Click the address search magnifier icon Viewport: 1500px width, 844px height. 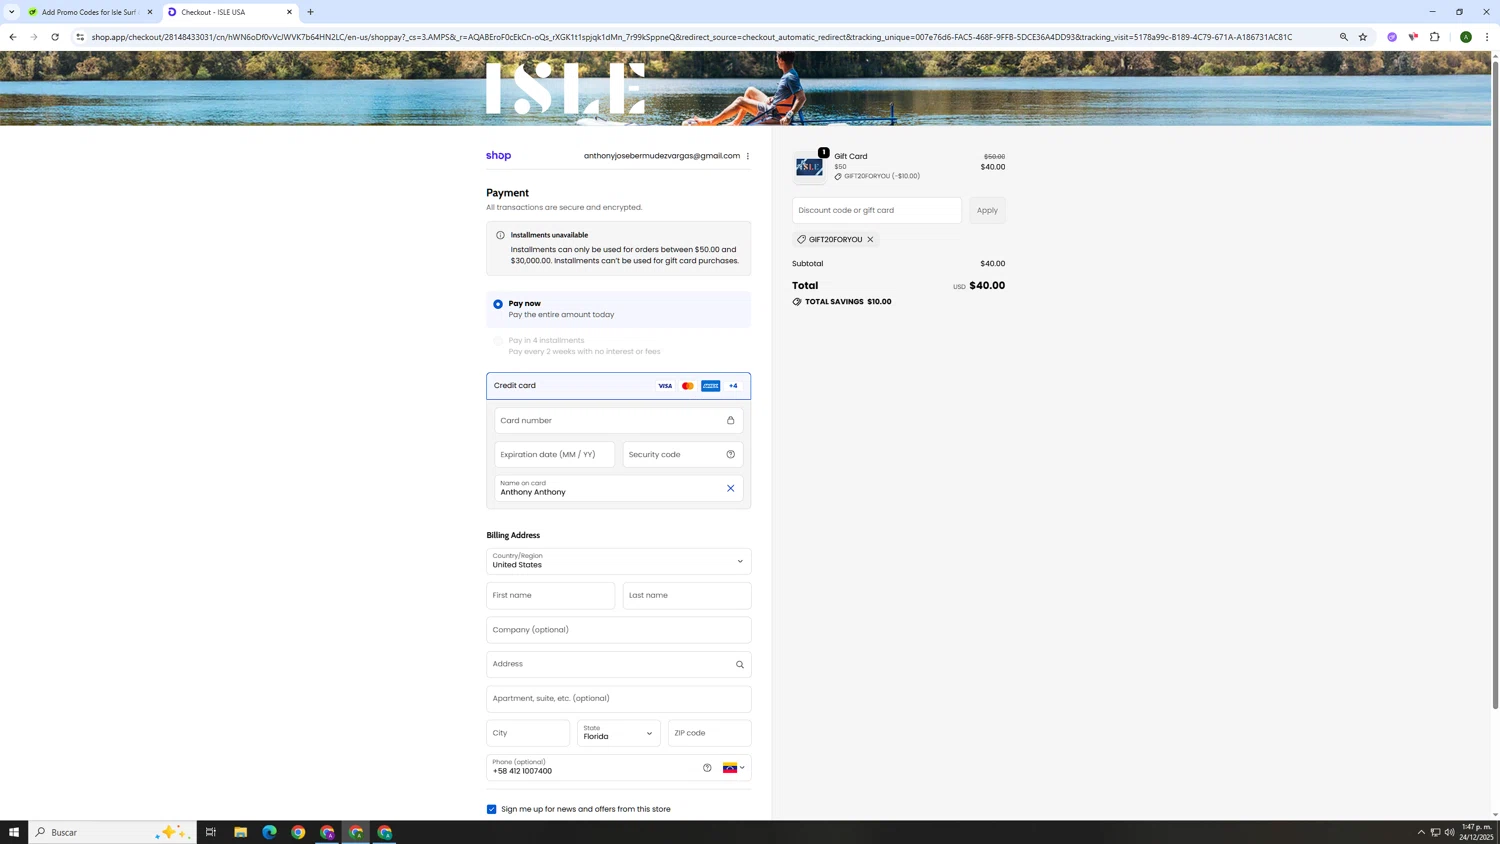pyautogui.click(x=740, y=665)
